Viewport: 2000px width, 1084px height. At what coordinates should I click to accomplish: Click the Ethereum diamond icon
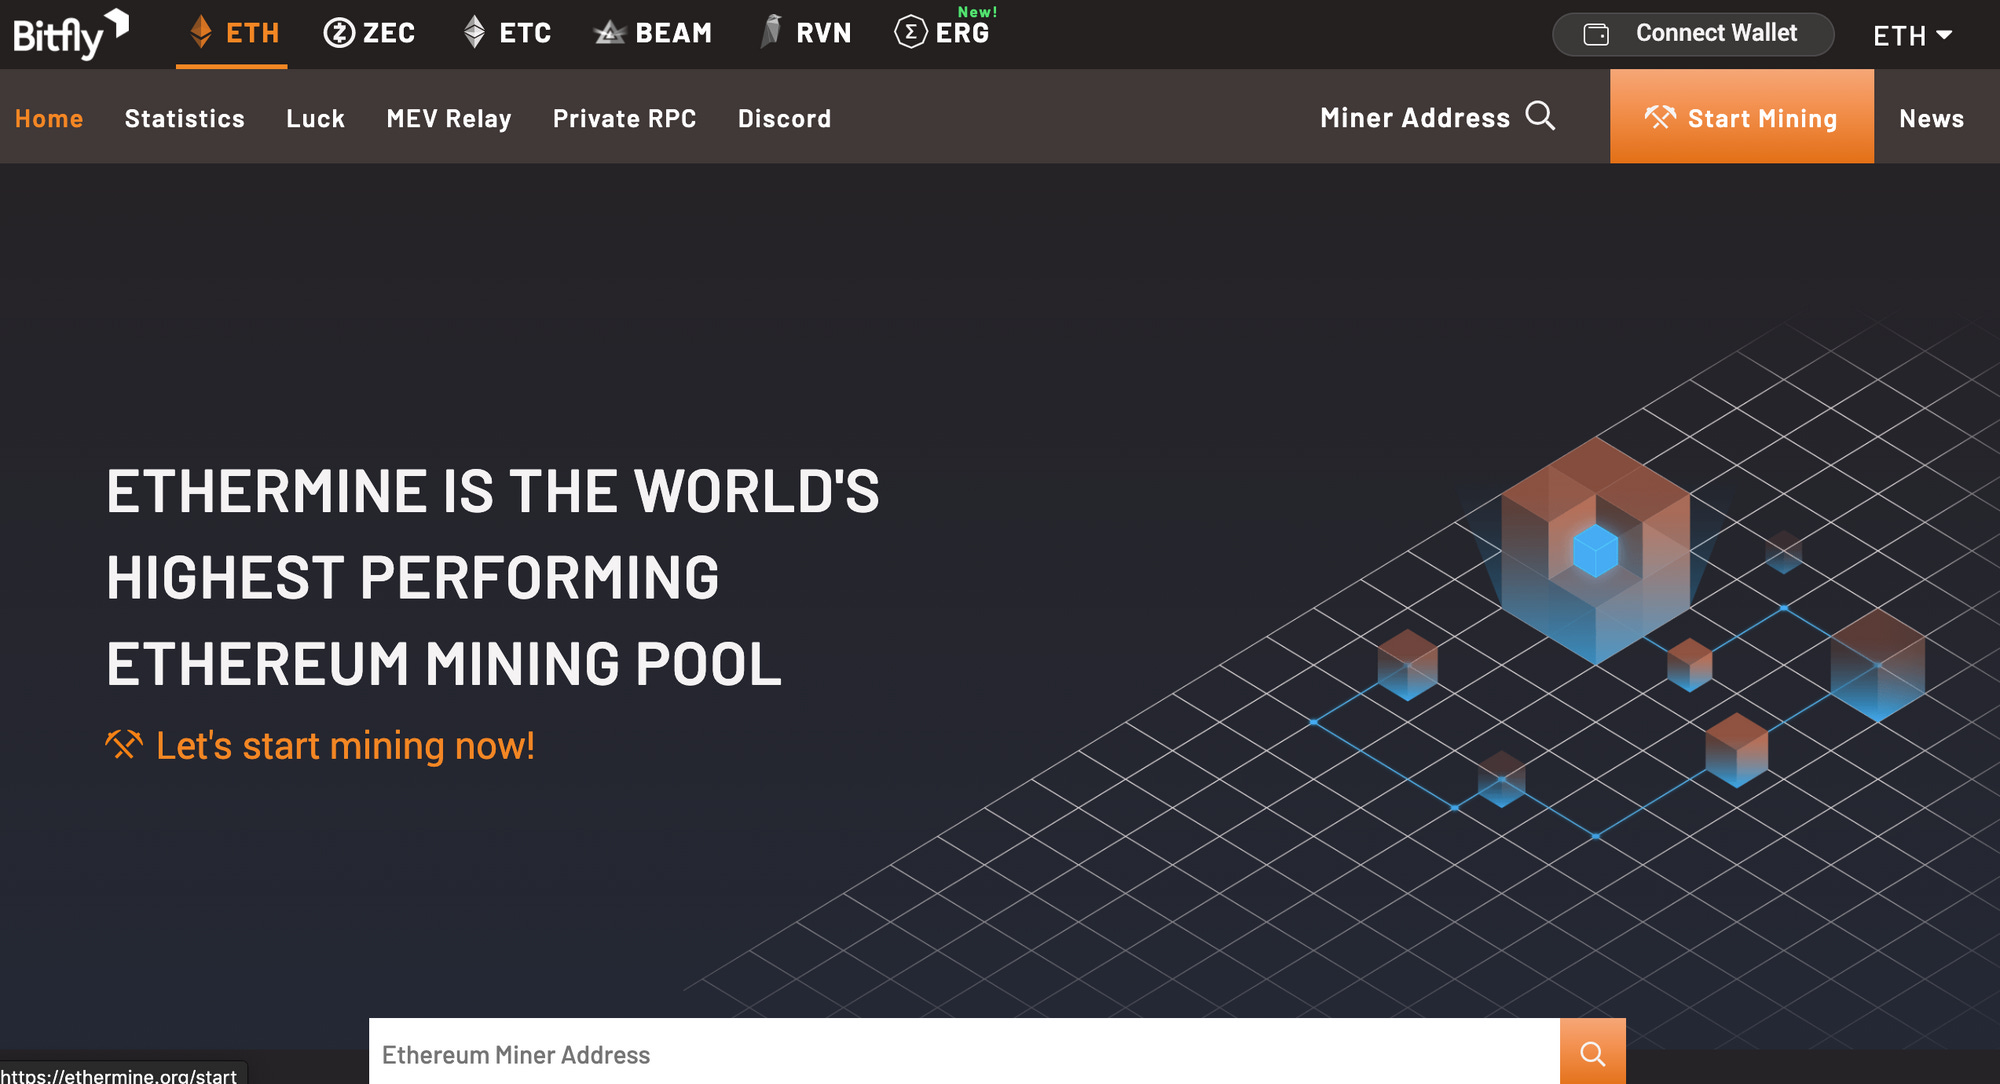[201, 32]
